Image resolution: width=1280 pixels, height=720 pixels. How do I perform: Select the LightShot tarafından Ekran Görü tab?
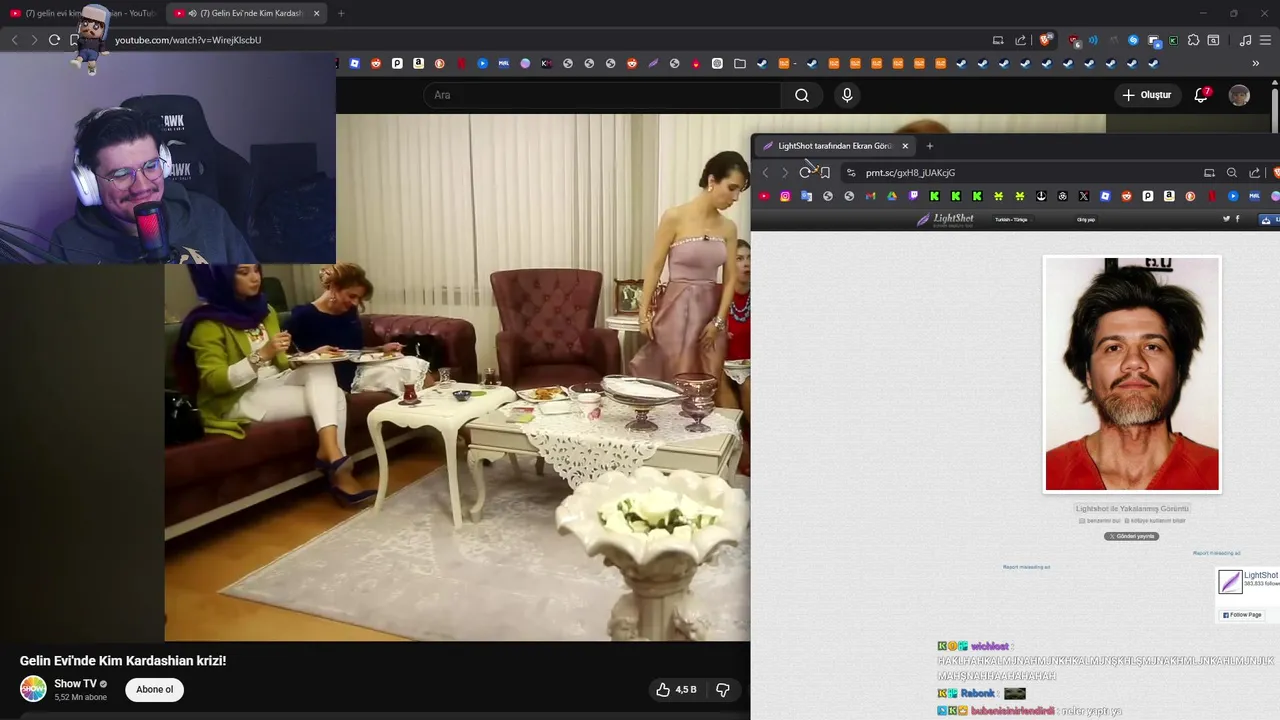click(835, 146)
